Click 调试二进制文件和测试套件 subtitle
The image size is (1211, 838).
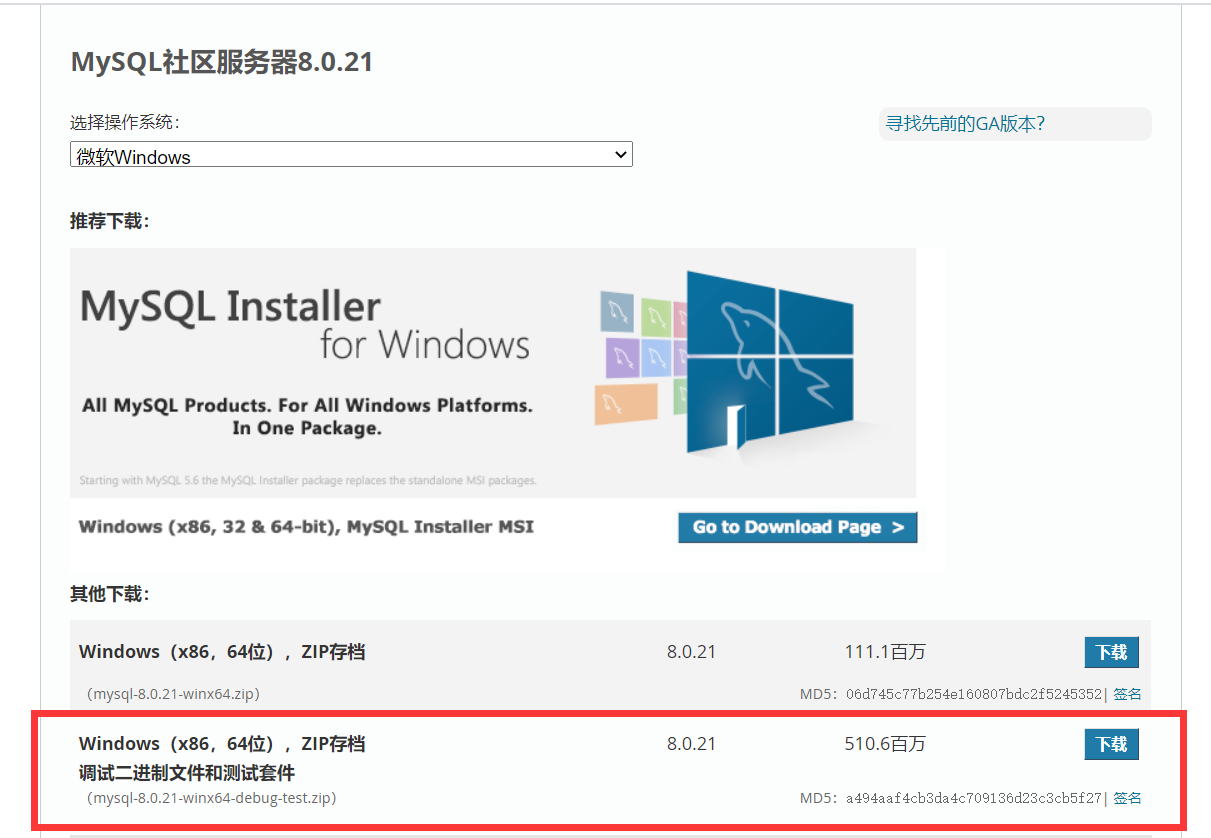click(x=187, y=773)
